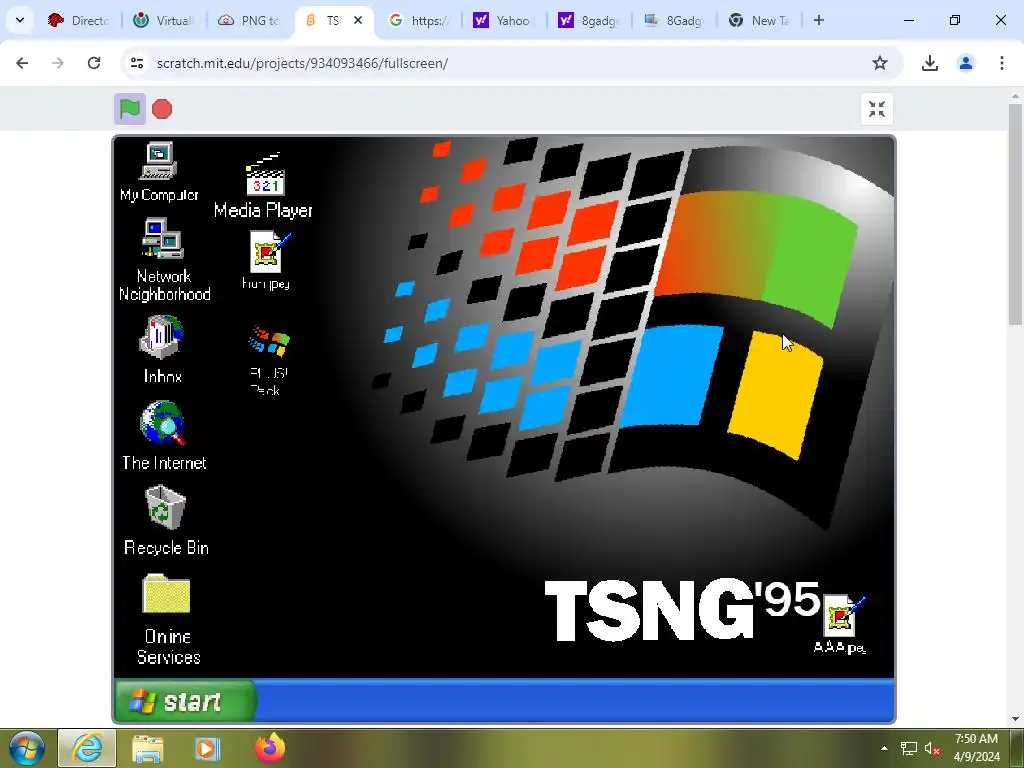Screen dimensions: 1024x768
Task: Switch to the Directo tab
Action: tap(80, 20)
